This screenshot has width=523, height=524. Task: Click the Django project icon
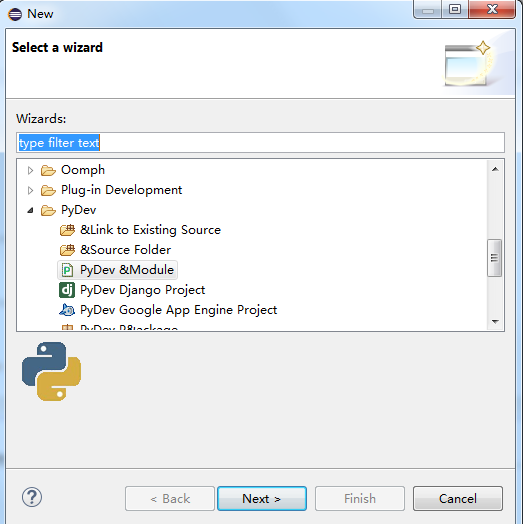pos(67,290)
